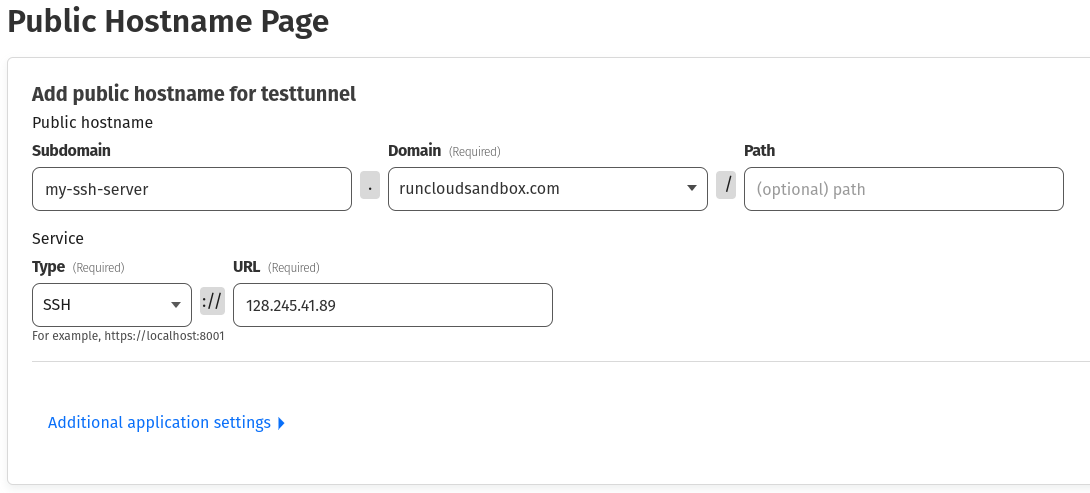This screenshot has width=1090, height=493.
Task: Click the example https://localhost:8001 hint text
Action: tap(128, 336)
